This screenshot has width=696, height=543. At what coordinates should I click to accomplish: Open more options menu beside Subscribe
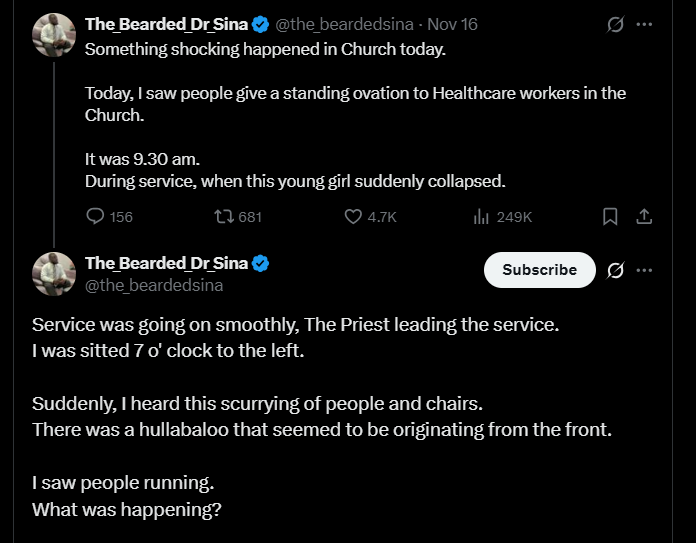coord(645,270)
